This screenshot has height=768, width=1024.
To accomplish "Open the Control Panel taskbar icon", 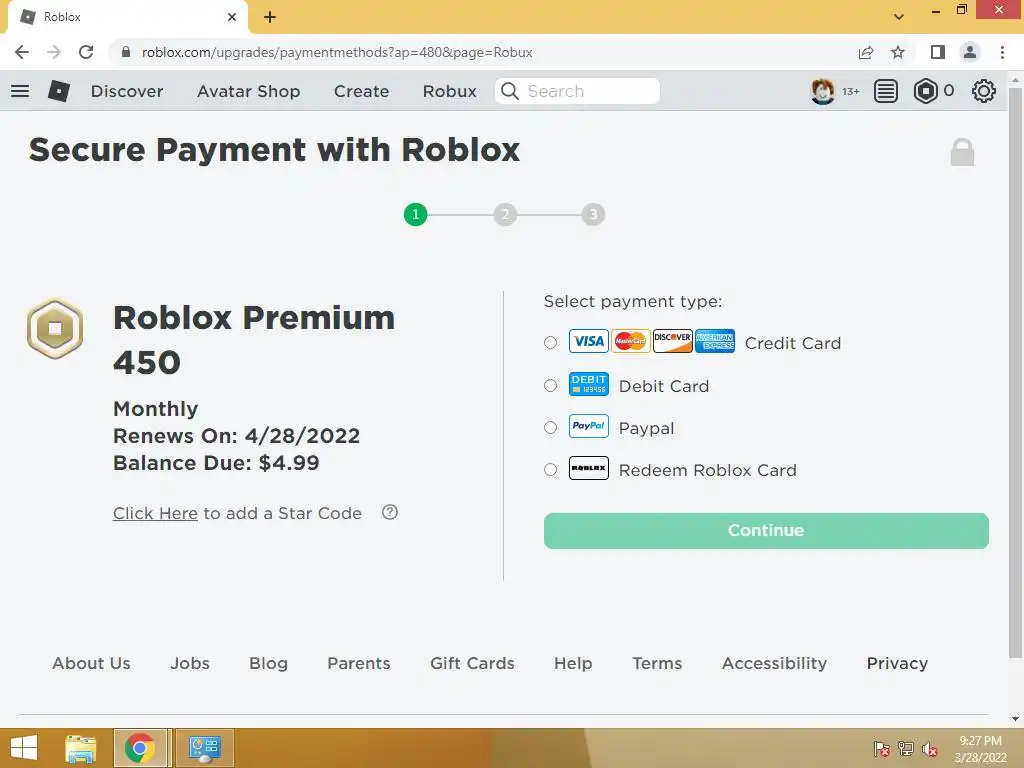I will pos(204,748).
